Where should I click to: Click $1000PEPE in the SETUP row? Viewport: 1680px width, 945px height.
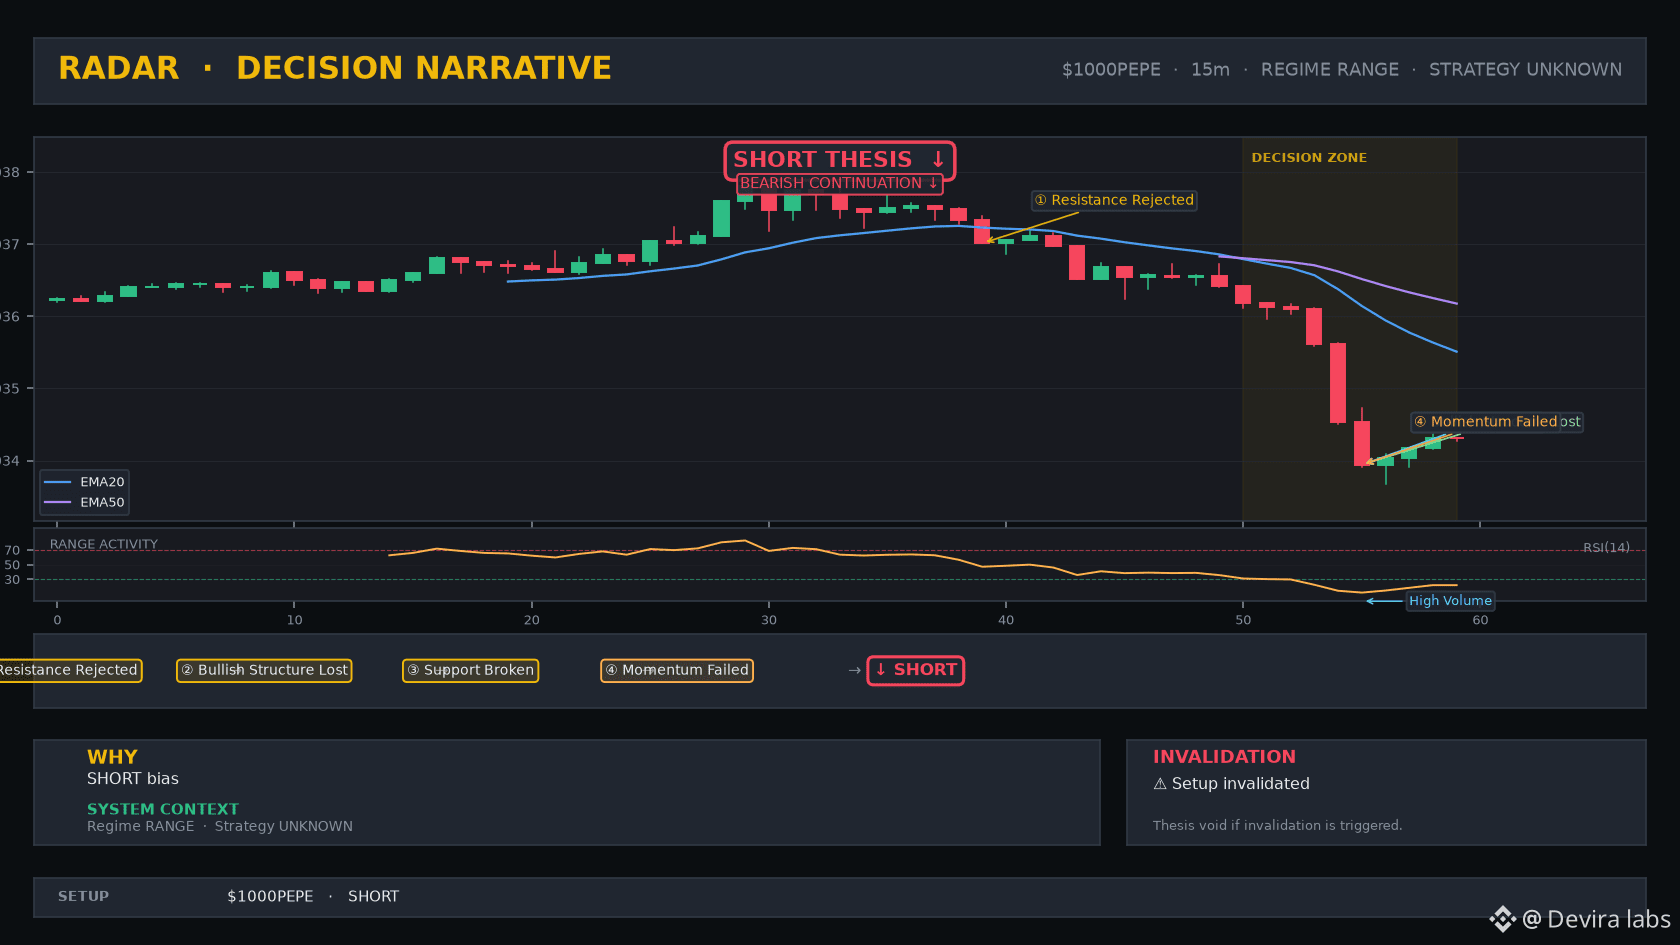click(270, 897)
